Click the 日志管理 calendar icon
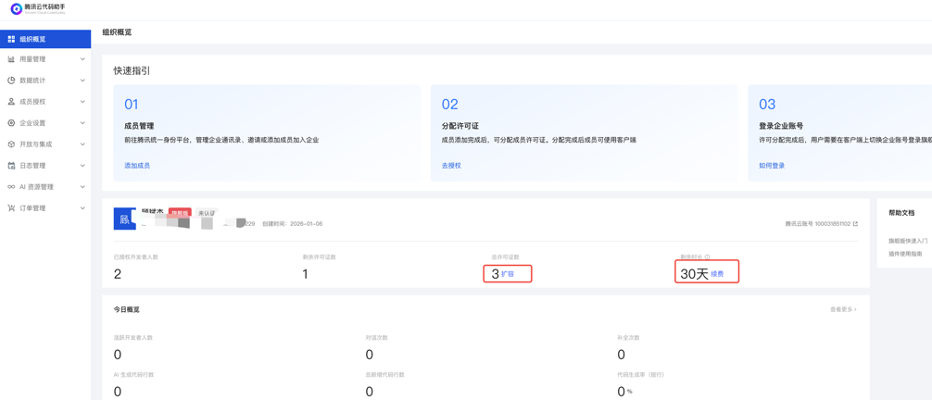The image size is (932, 400). click(11, 166)
